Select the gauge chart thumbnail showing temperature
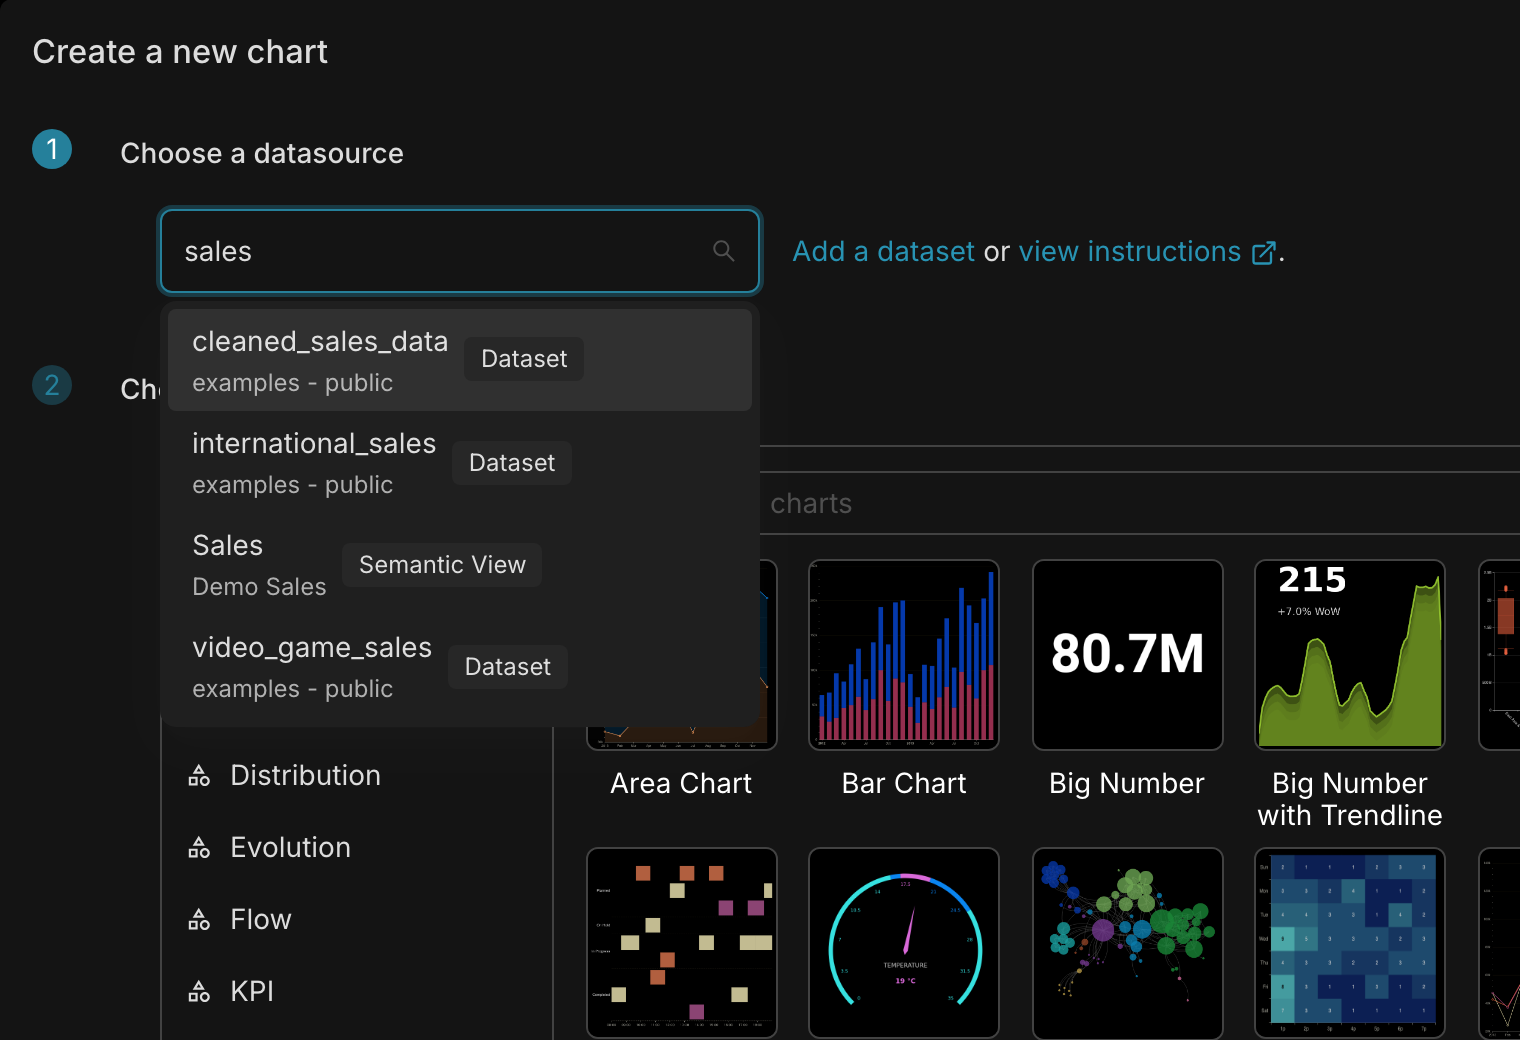The height and width of the screenshot is (1040, 1520). 904,943
